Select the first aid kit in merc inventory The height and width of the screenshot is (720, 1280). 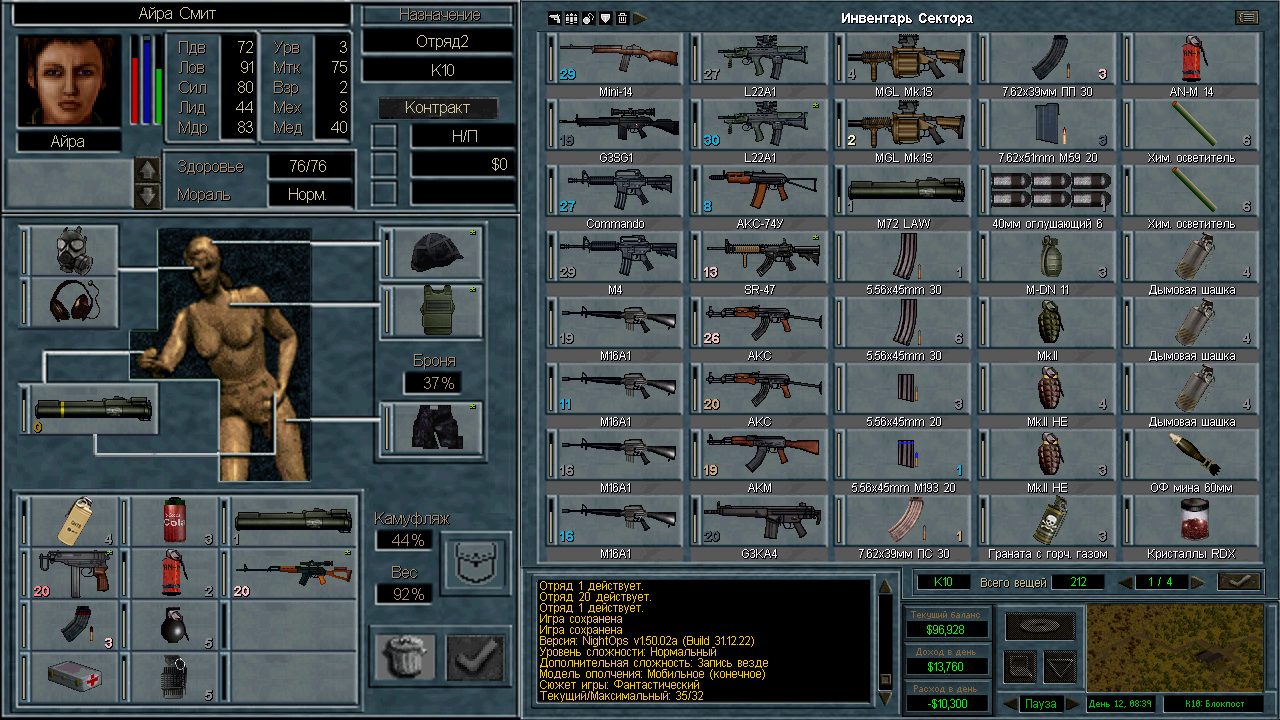[74, 678]
